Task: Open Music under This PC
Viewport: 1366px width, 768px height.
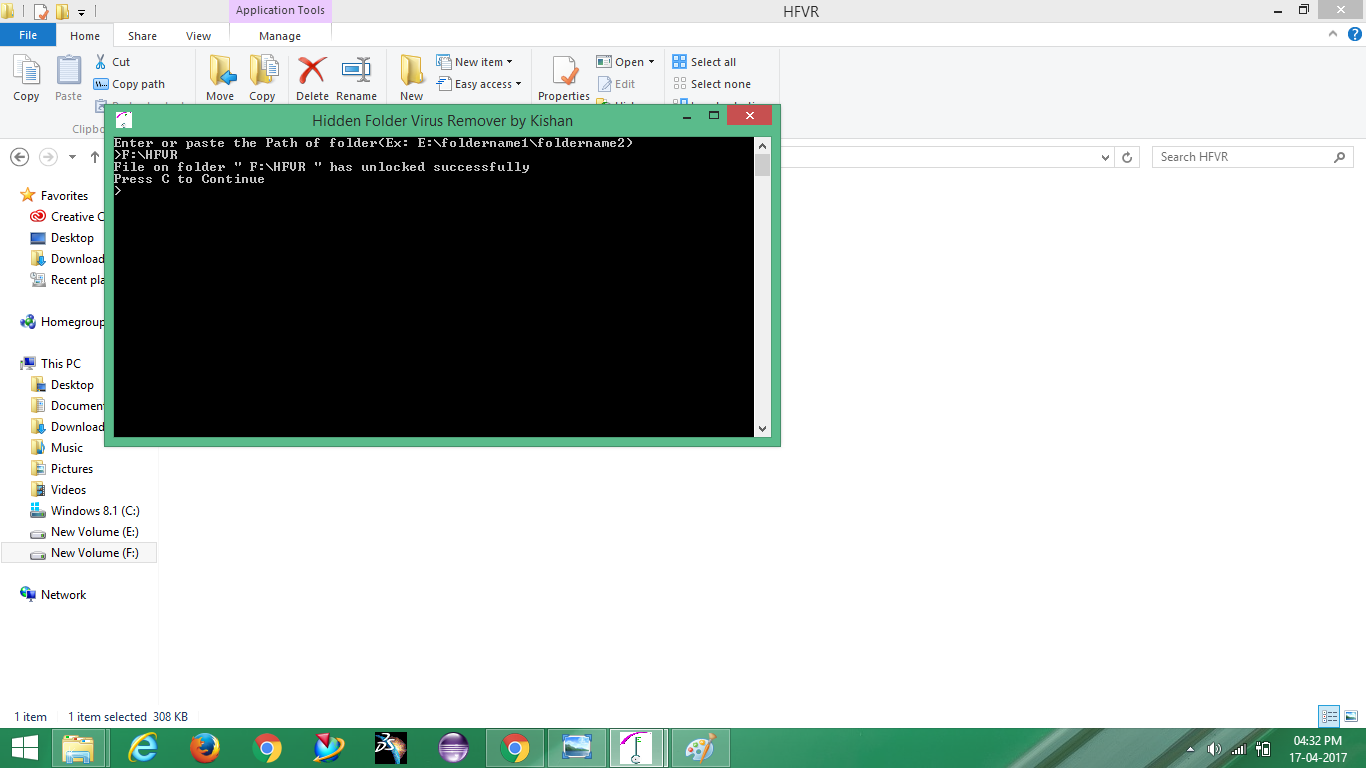Action: (x=67, y=448)
